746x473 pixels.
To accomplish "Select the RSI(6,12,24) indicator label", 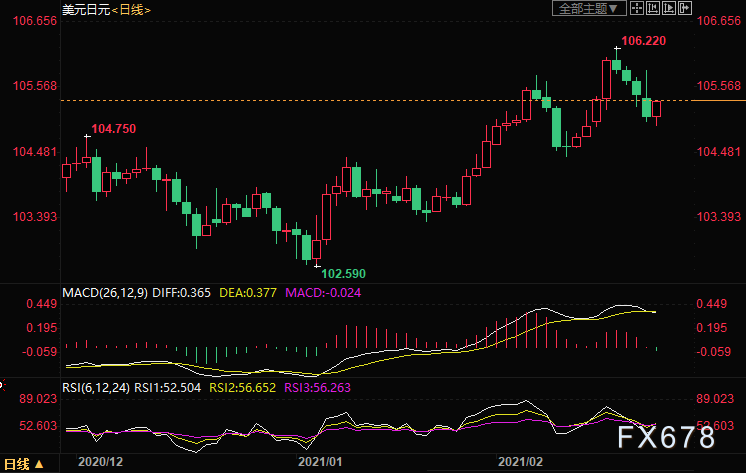I will 96,388.
